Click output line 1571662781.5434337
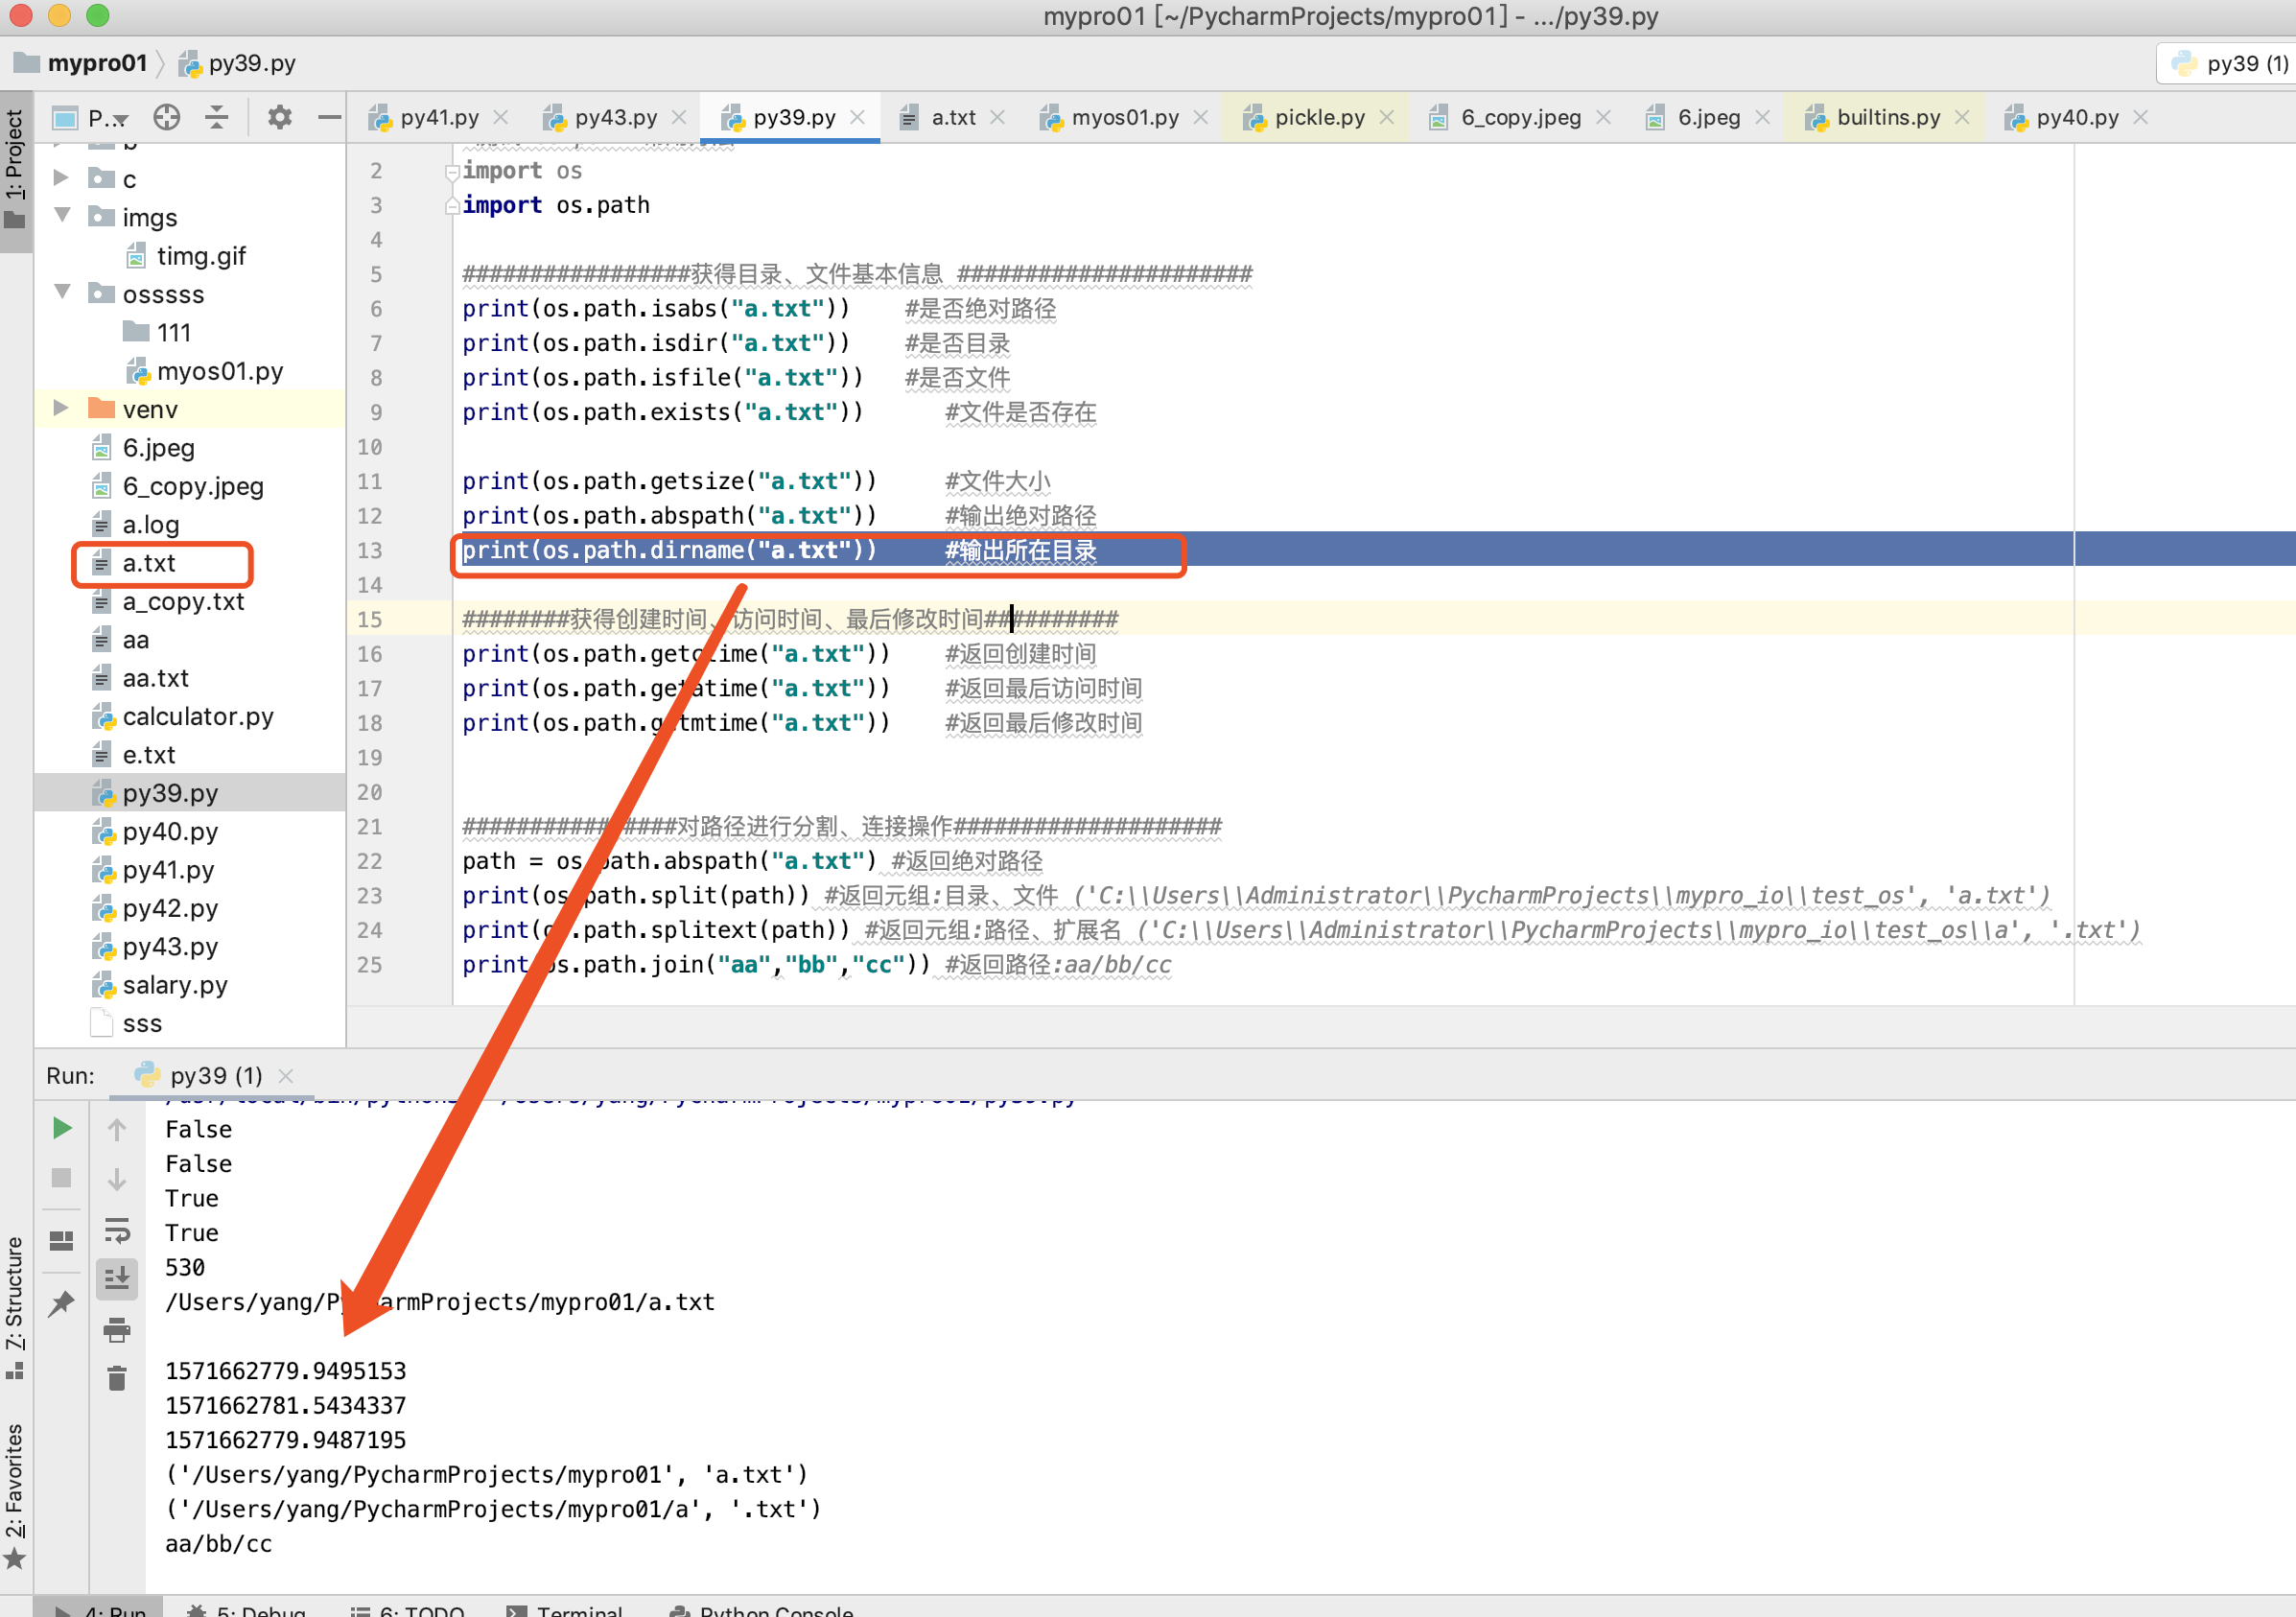 [286, 1405]
